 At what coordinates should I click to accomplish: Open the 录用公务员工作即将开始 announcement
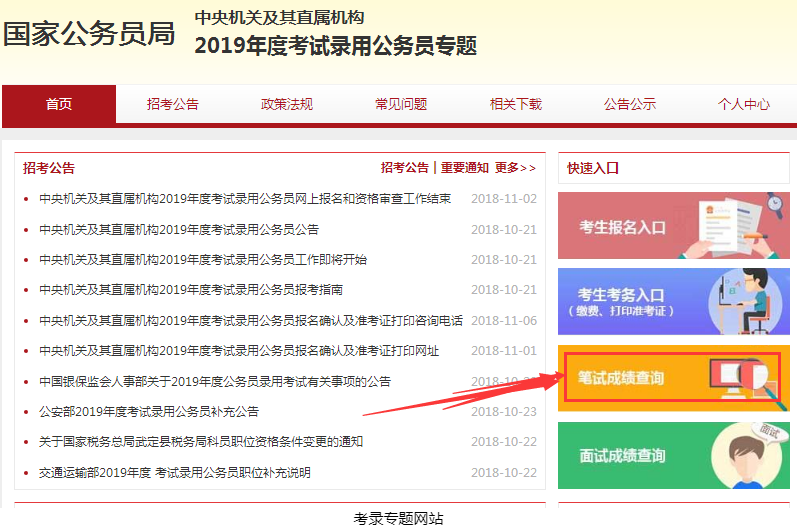203,260
